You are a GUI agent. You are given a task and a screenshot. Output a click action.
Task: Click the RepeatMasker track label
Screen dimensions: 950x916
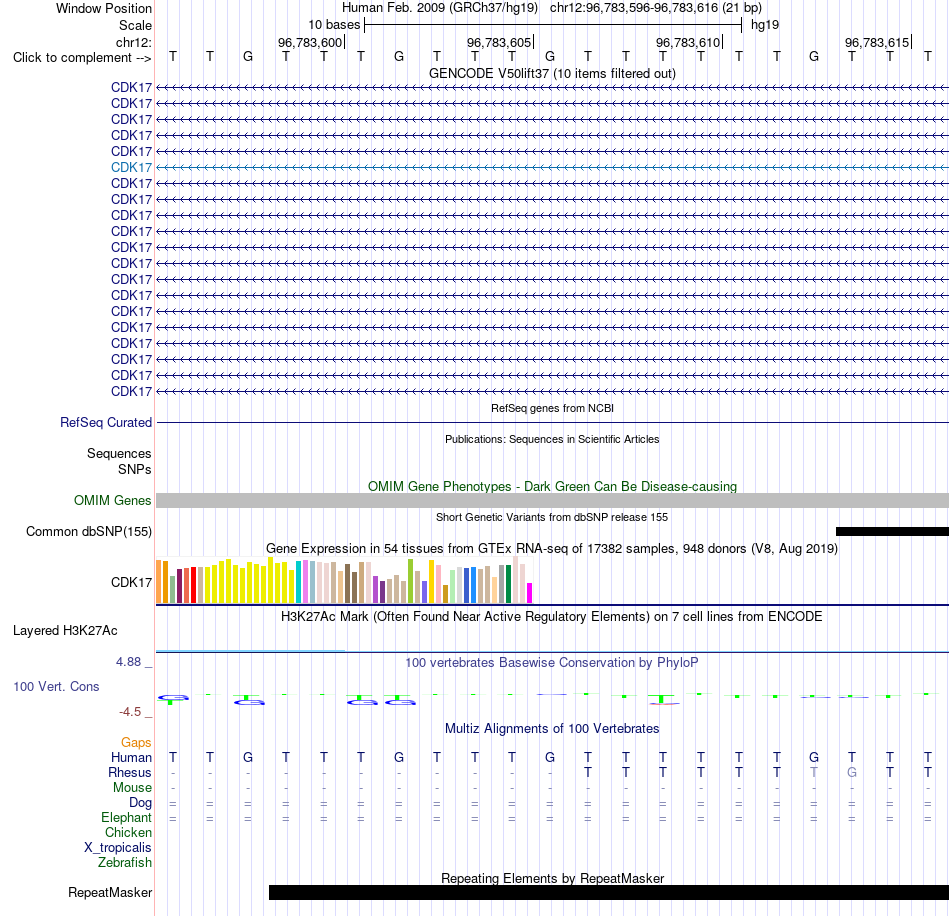(x=110, y=892)
